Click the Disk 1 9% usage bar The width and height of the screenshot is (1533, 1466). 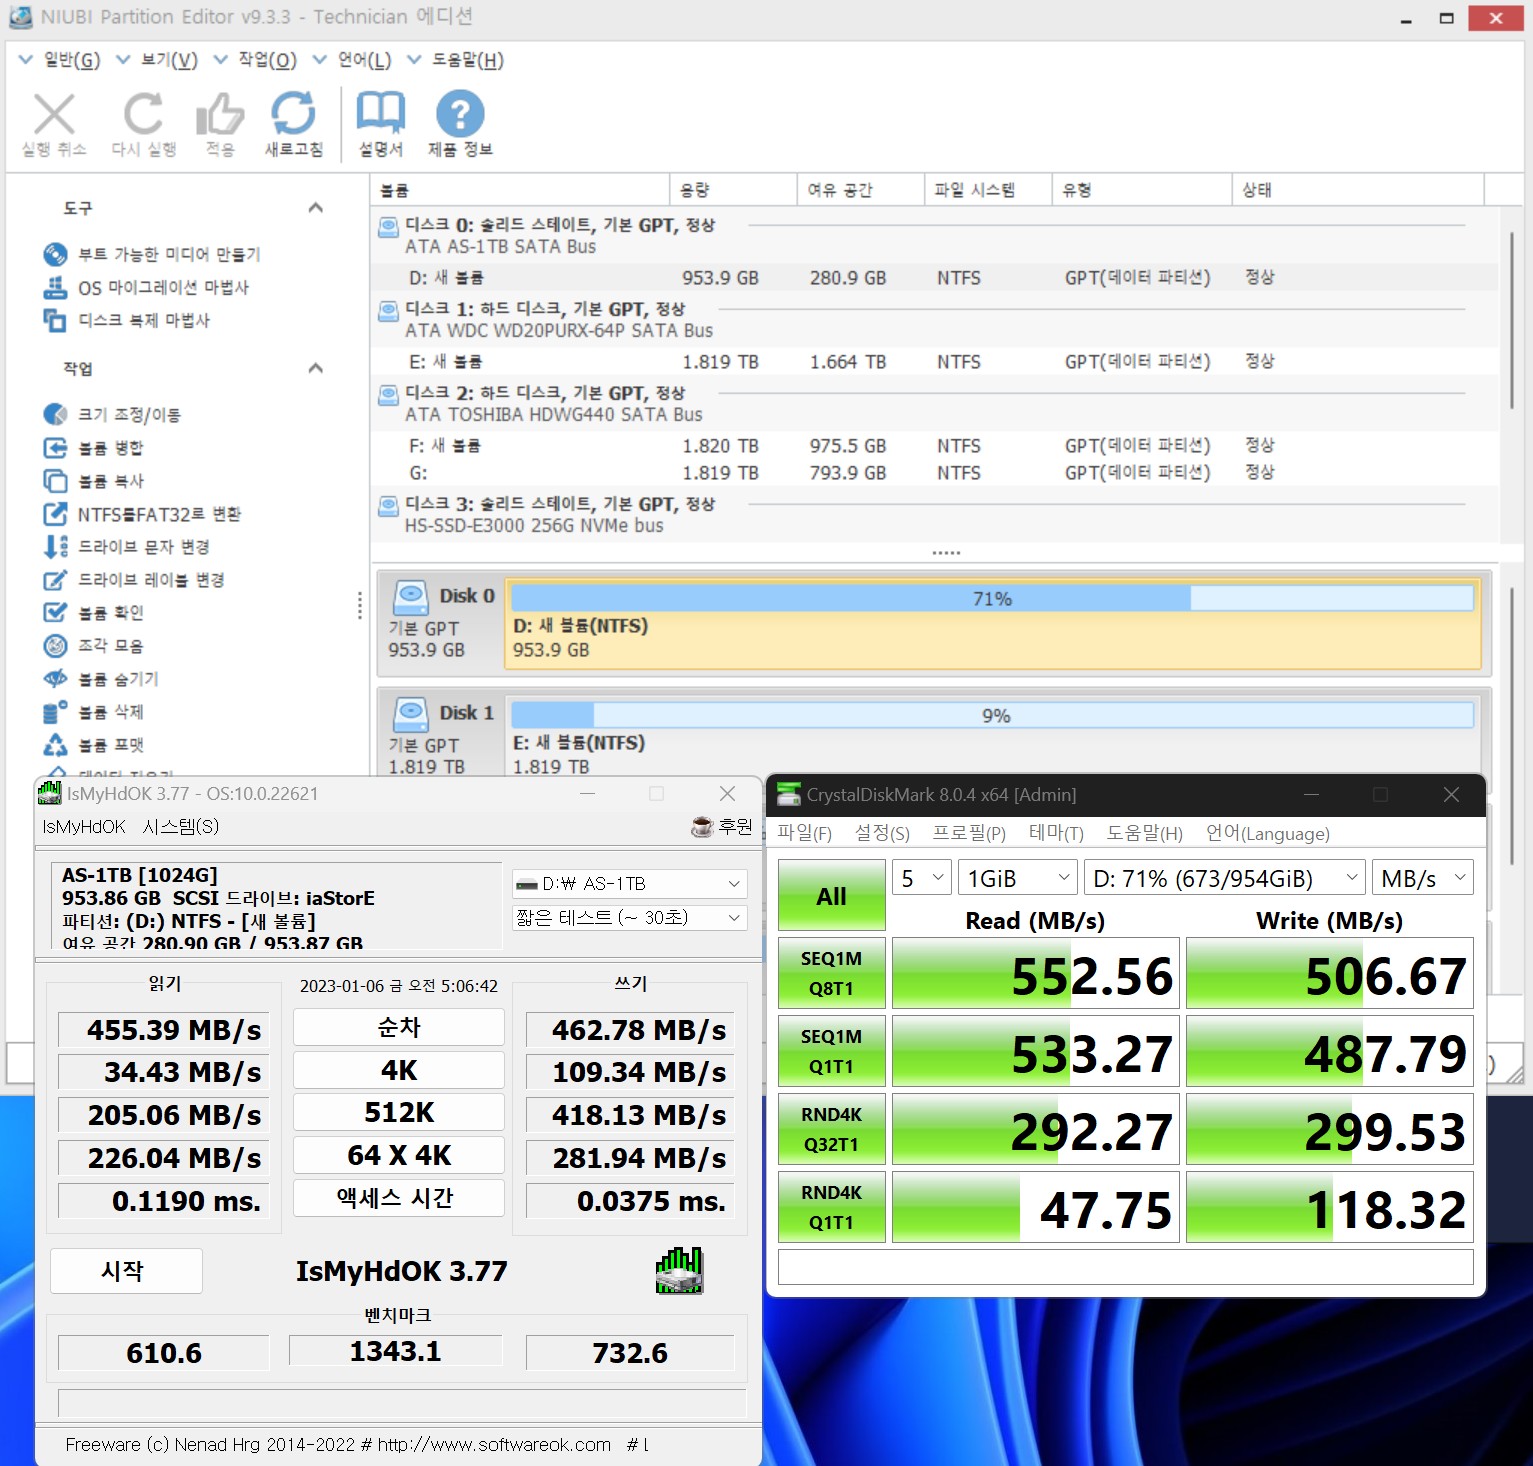coord(992,715)
